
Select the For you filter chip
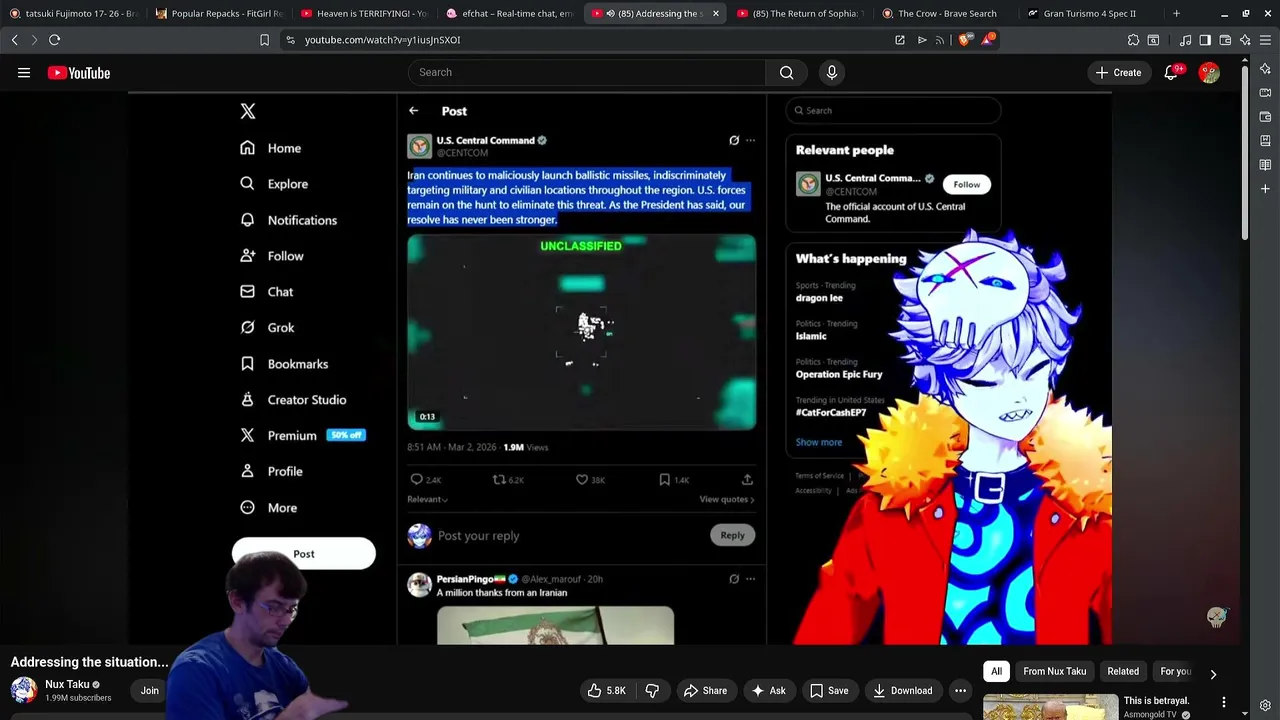click(1176, 671)
